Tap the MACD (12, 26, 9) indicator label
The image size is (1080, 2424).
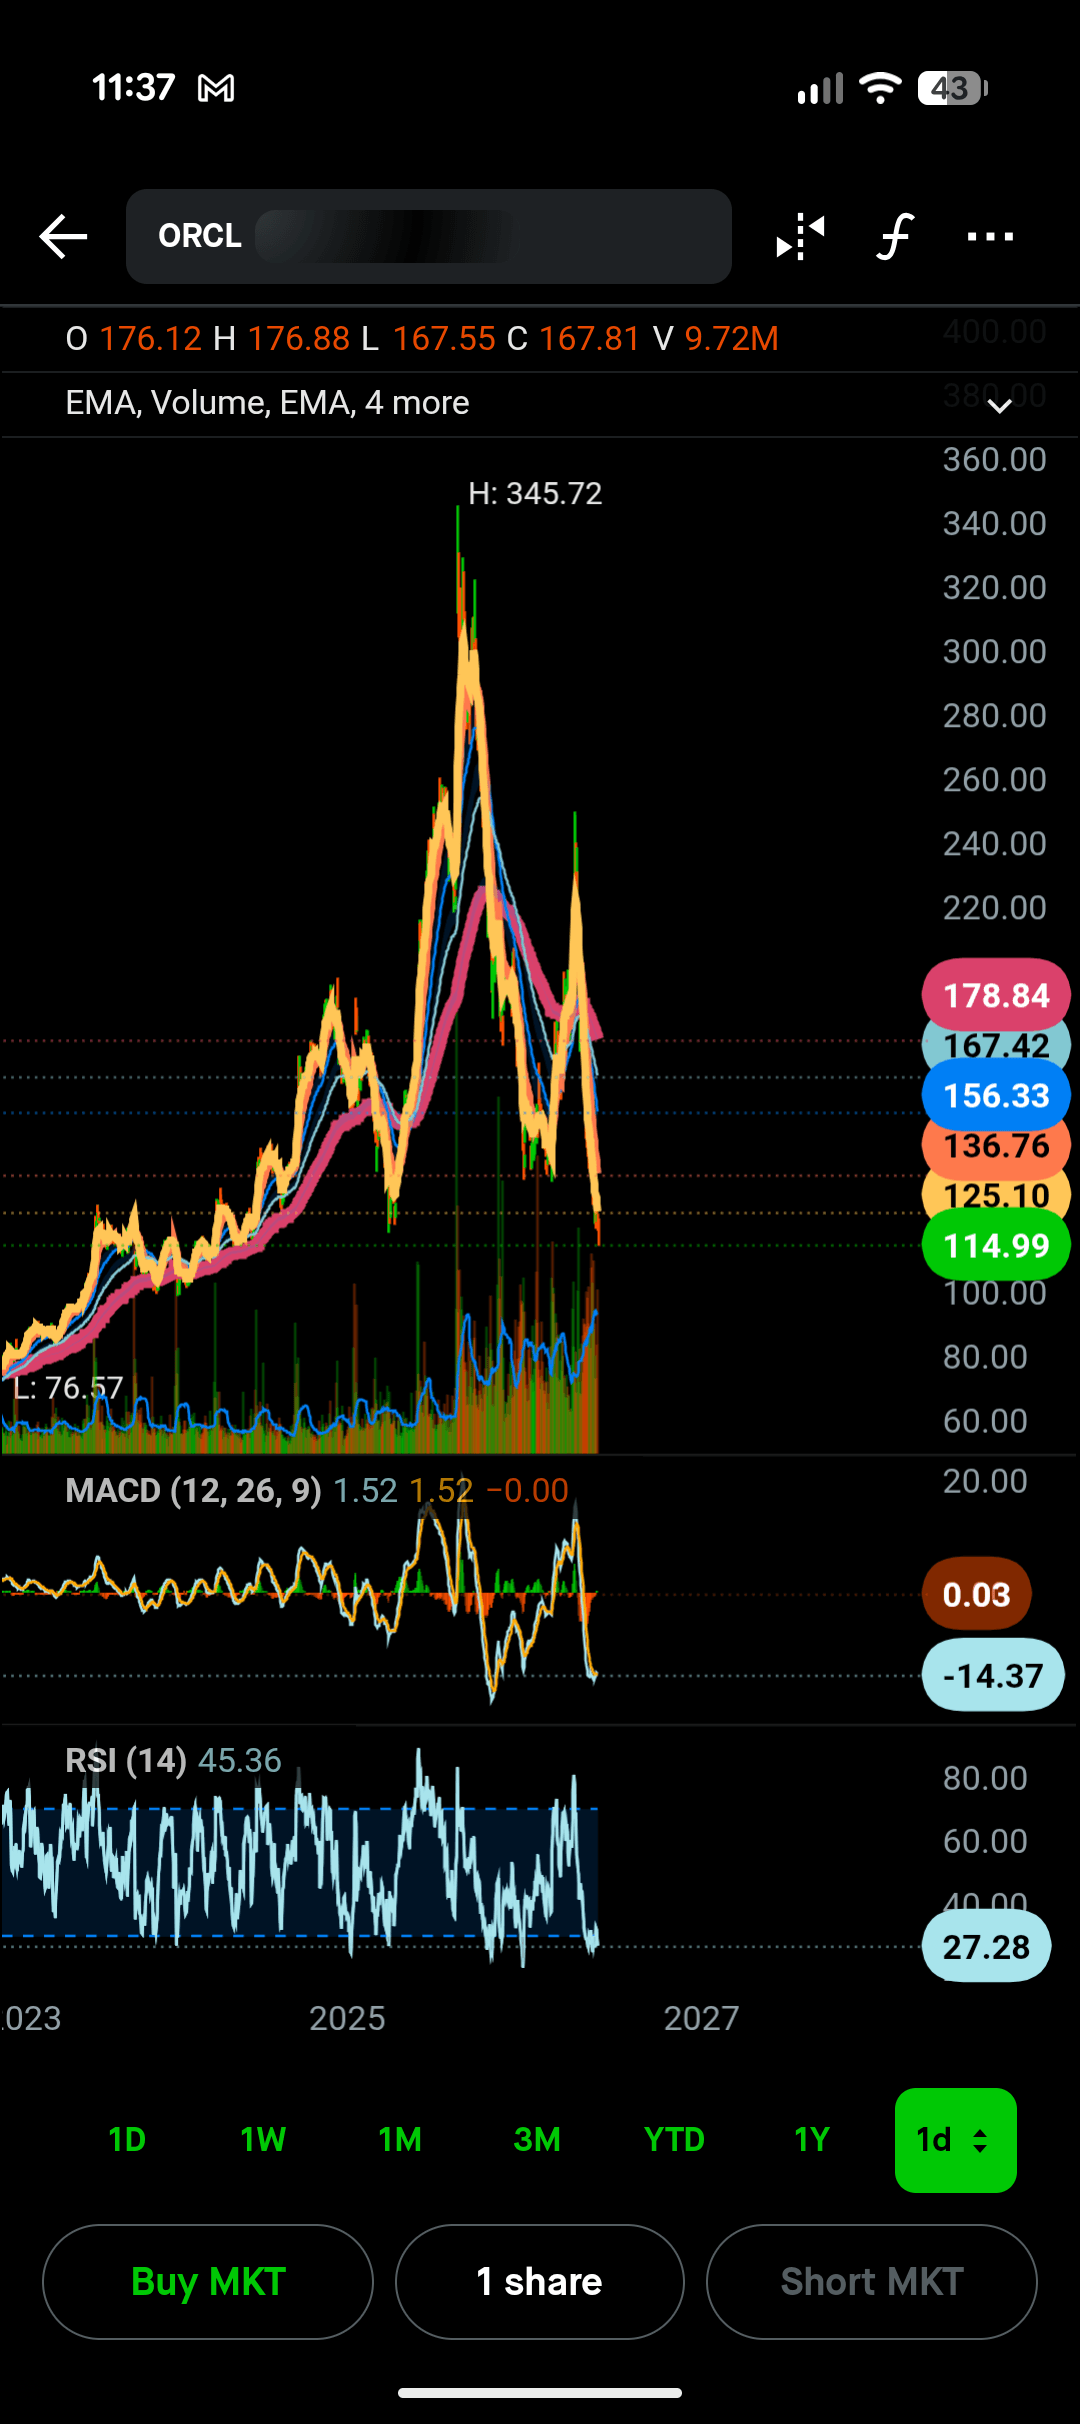click(193, 1490)
